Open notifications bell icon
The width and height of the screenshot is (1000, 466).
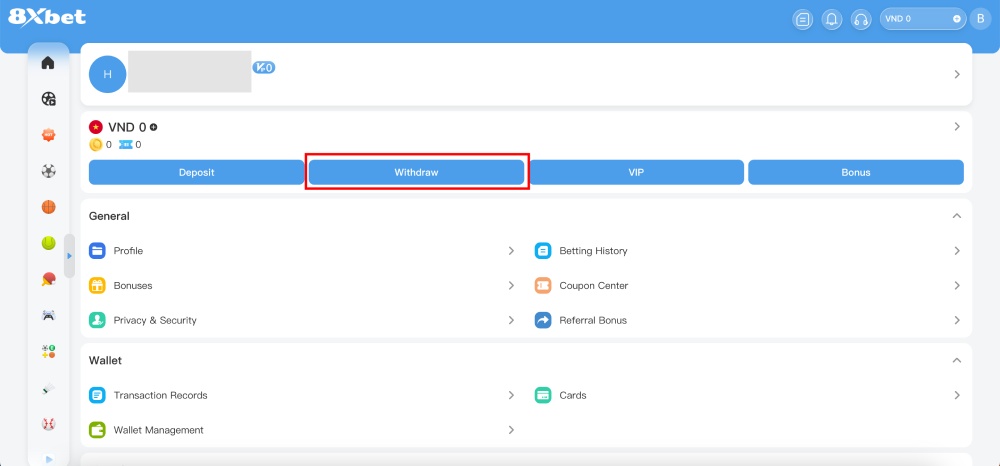(832, 19)
